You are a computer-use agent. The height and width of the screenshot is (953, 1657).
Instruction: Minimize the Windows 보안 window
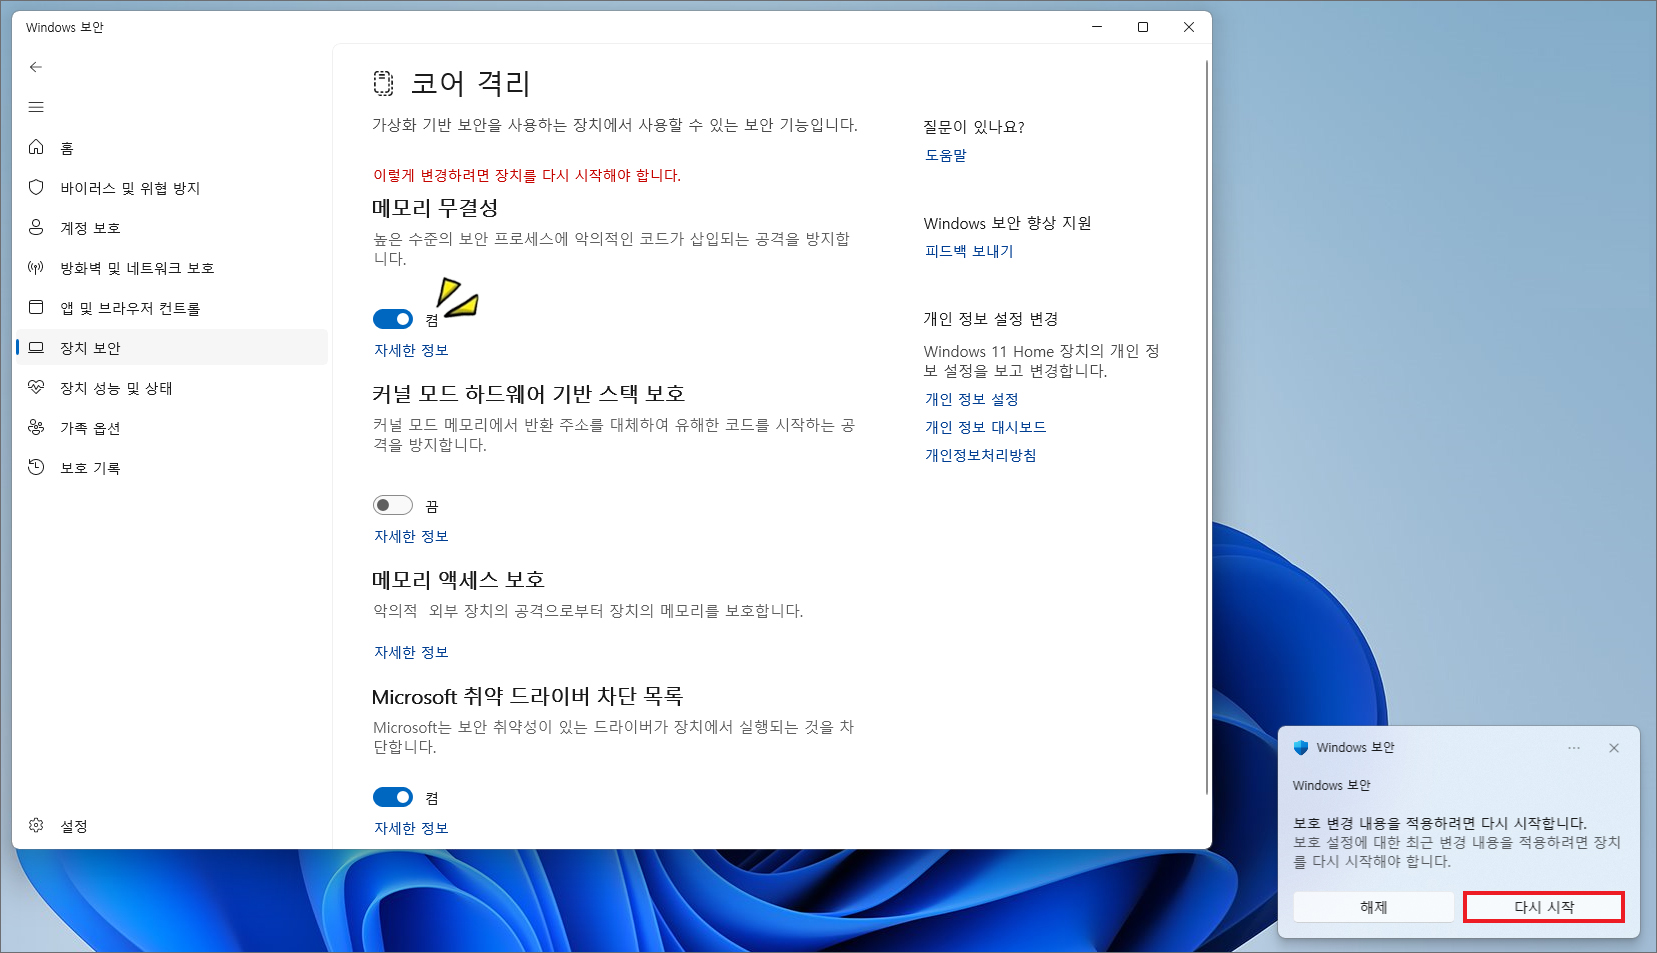(x=1097, y=27)
